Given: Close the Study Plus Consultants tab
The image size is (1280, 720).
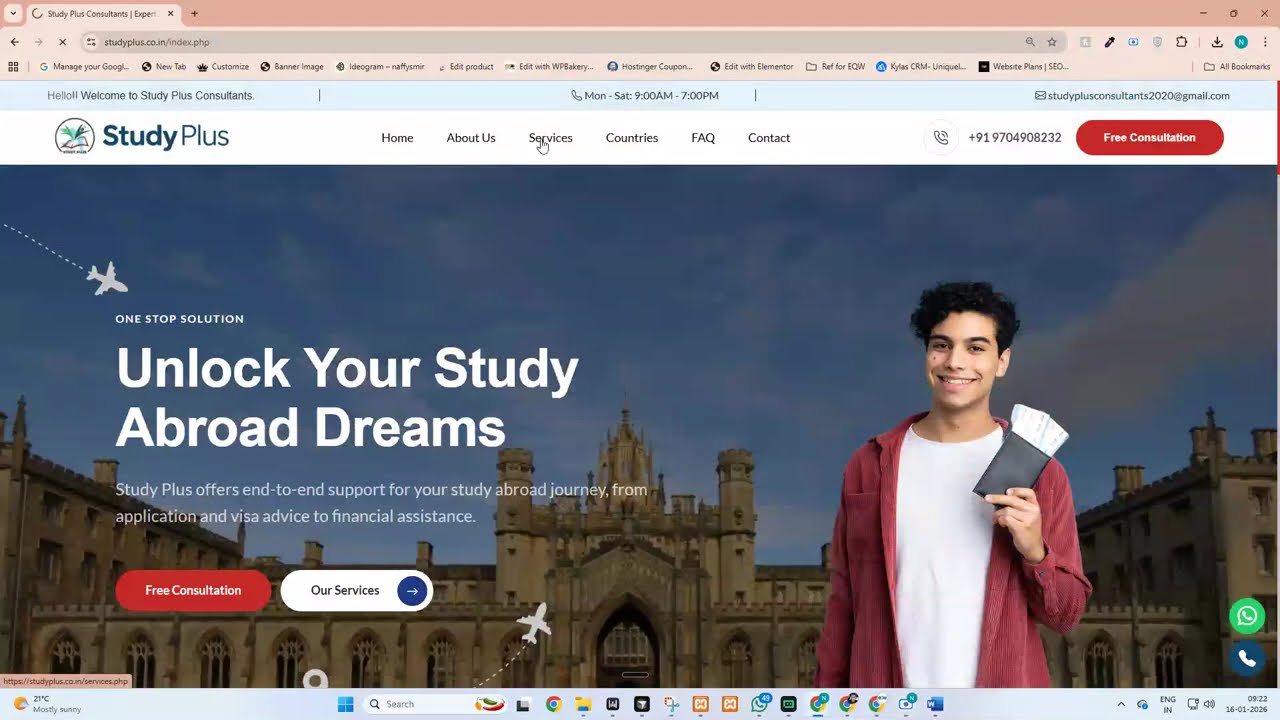Looking at the screenshot, I should pyautogui.click(x=171, y=14).
